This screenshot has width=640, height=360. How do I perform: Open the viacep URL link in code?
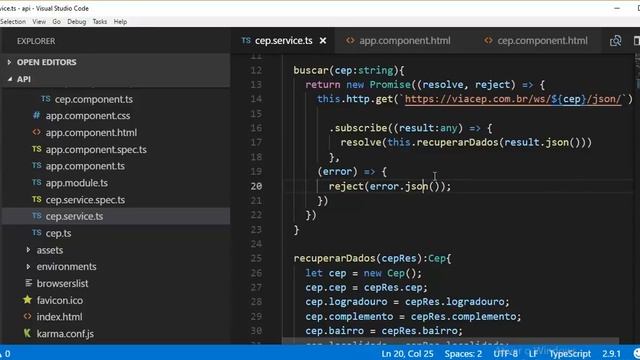click(x=513, y=99)
